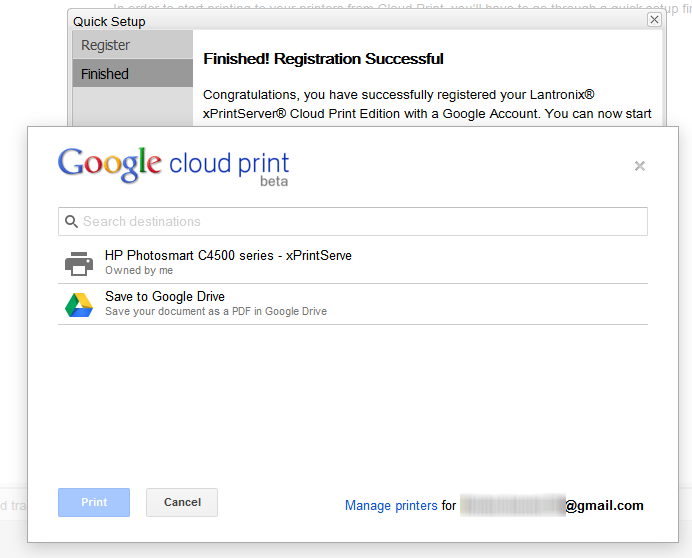Click 'Save your document as a PDF' text
Viewport: 692px width, 558px height.
216,311
